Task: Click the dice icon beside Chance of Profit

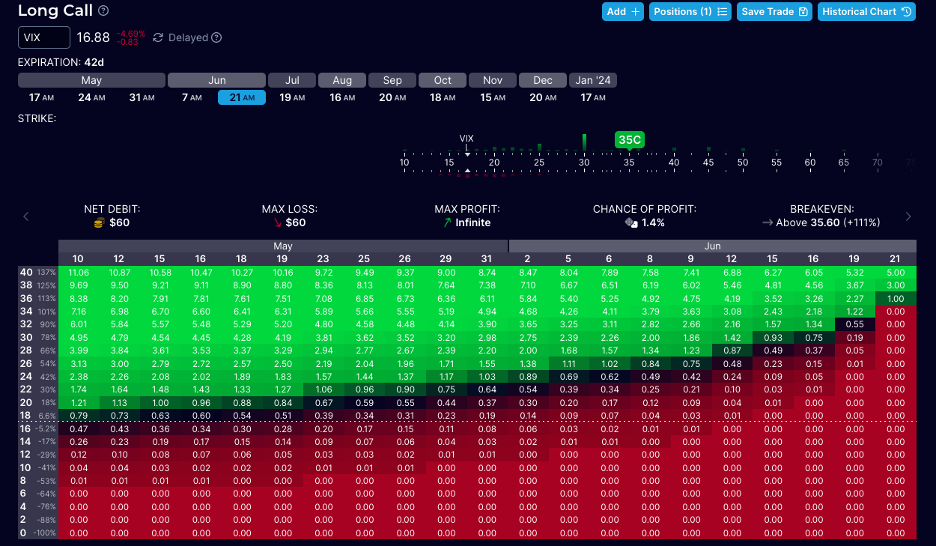Action: tap(631, 223)
